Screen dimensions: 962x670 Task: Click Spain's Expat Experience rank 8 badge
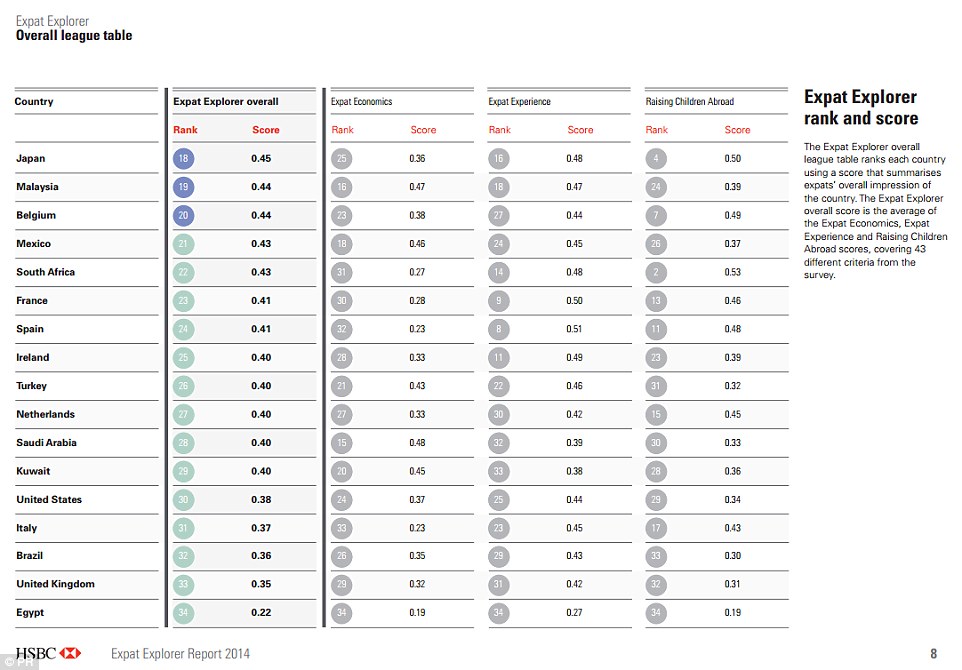tap(498, 329)
